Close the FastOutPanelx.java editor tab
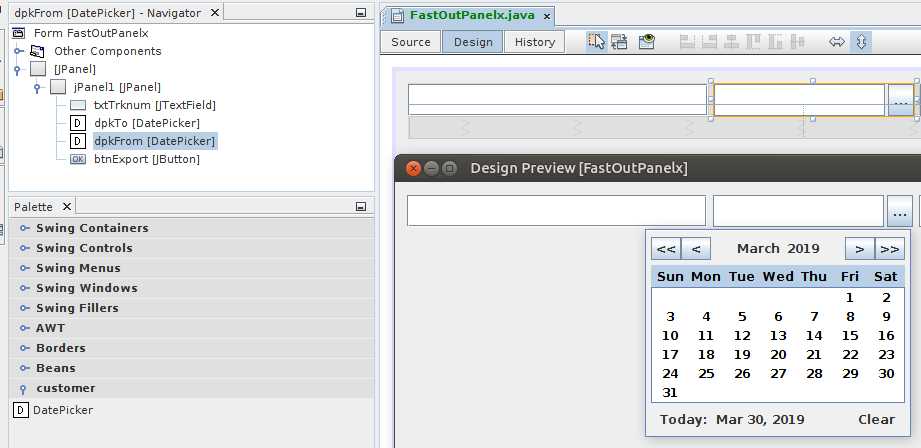 pos(547,17)
